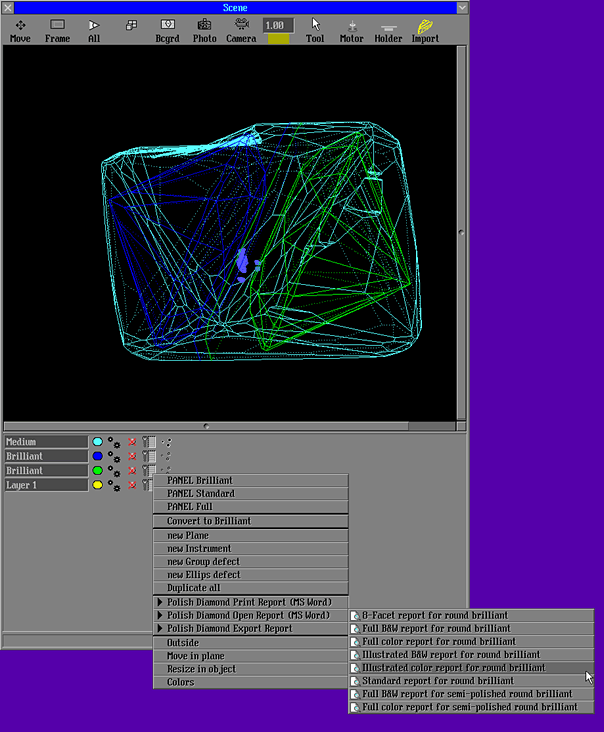
Task: Click the gear icon on the blue Brilliant layer
Action: [115, 457]
